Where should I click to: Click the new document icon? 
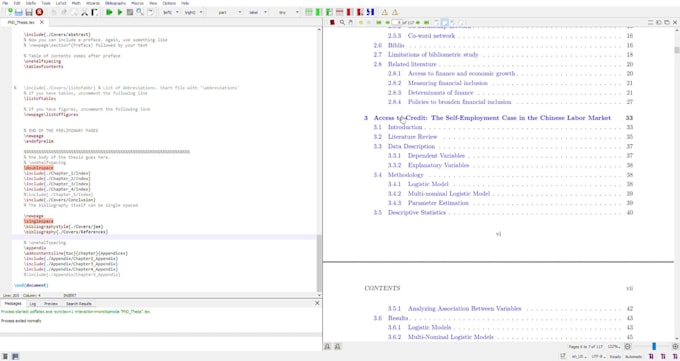[10, 12]
